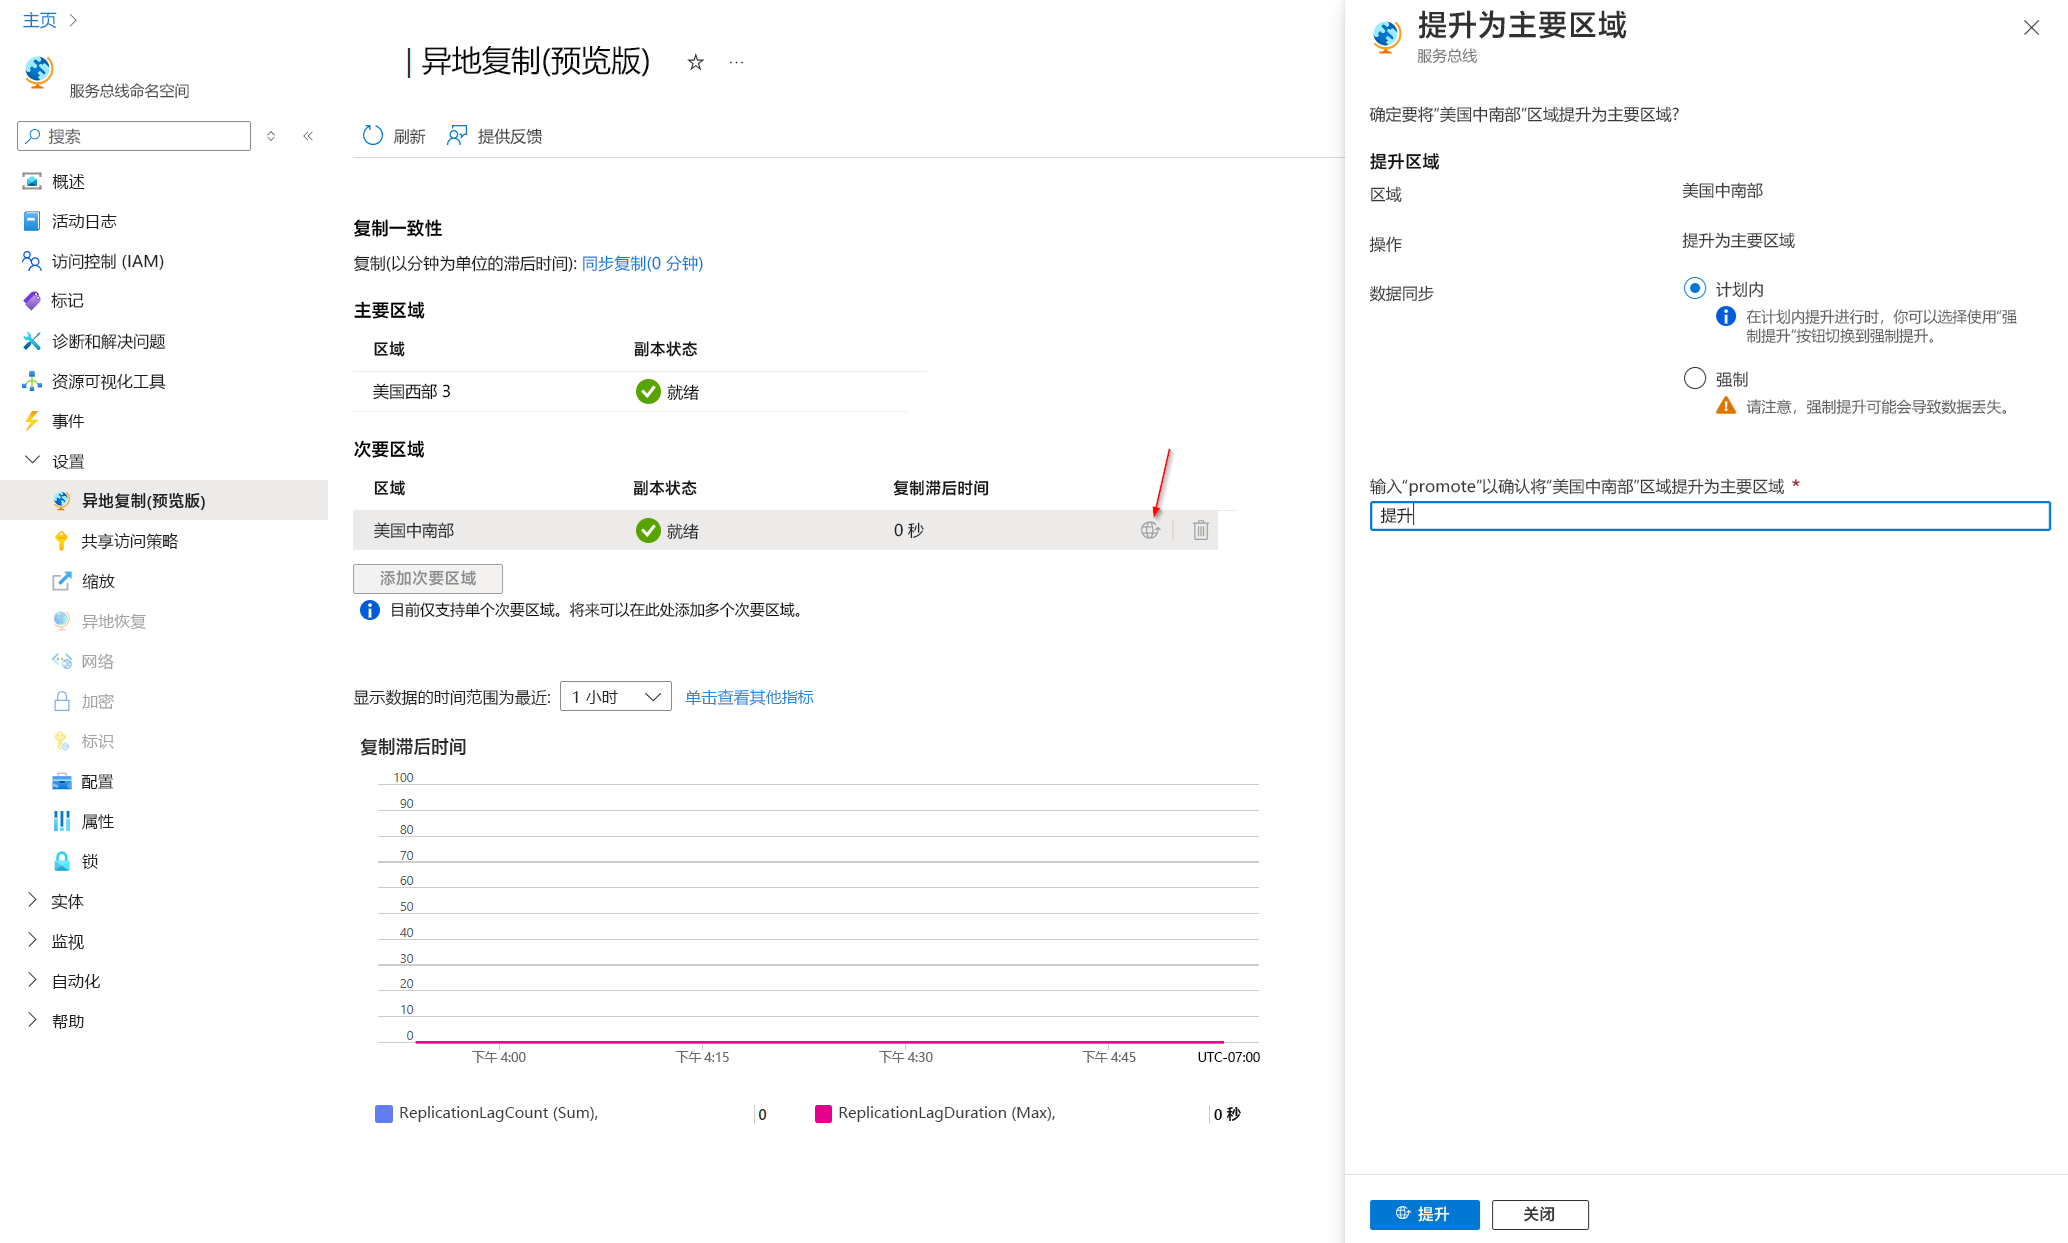2068x1243 pixels.
Task: Open 访问控制 (IAM) in sidebar
Action: tap(107, 261)
